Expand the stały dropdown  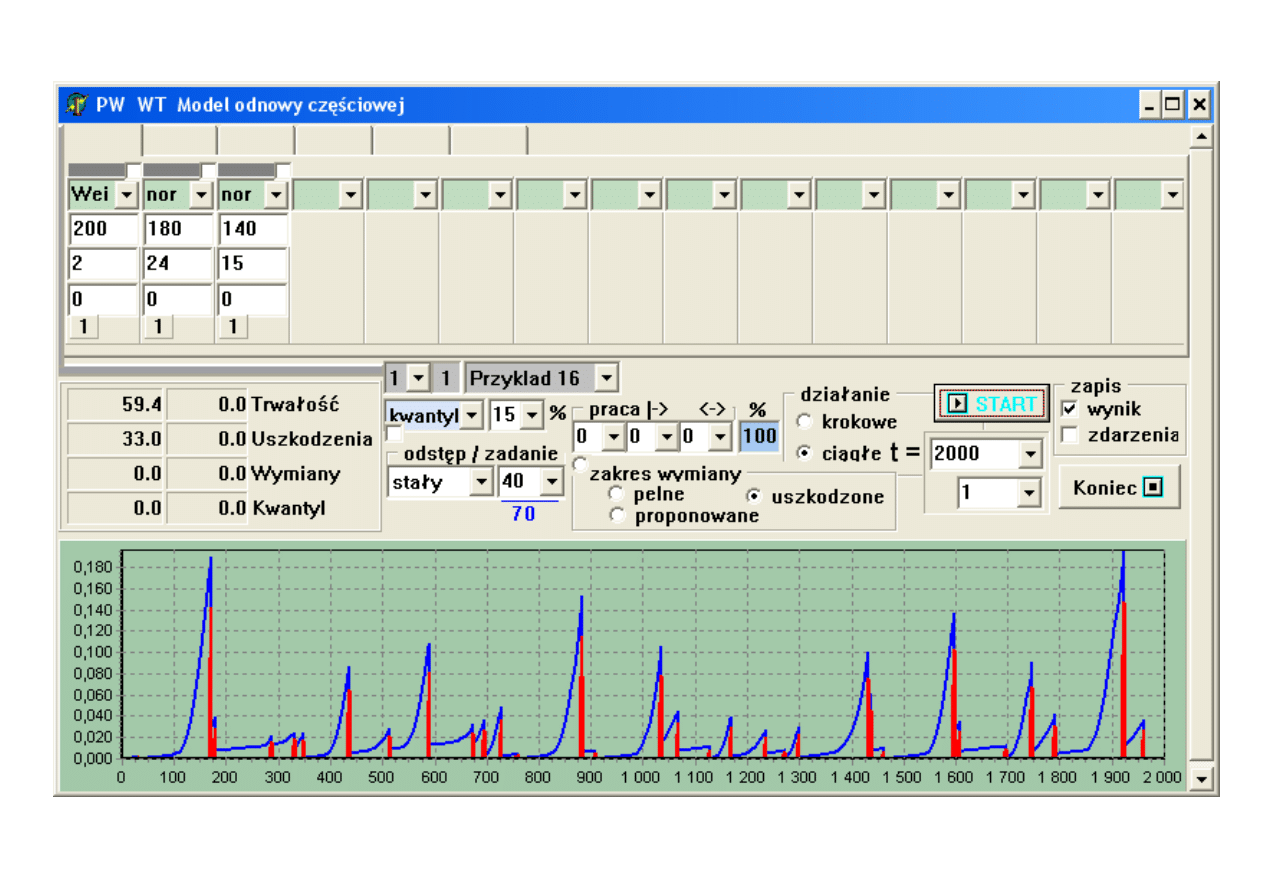click(x=482, y=482)
